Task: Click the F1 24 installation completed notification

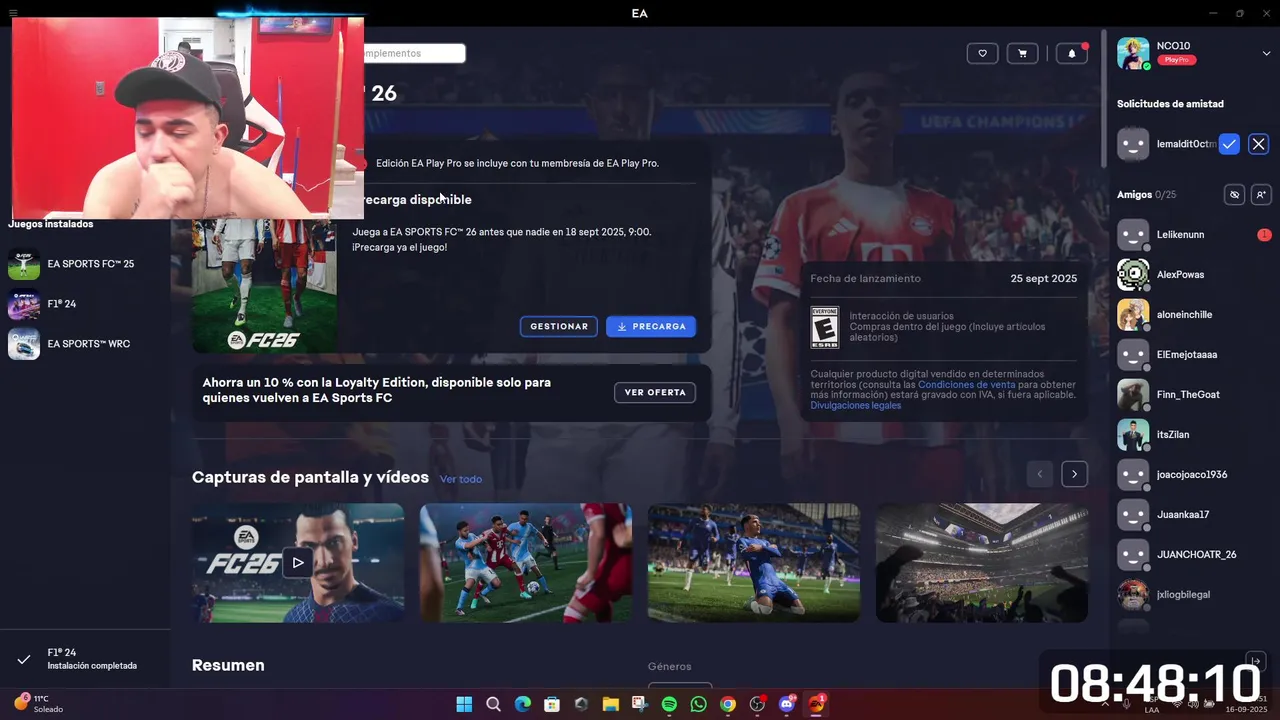Action: pos(85,659)
